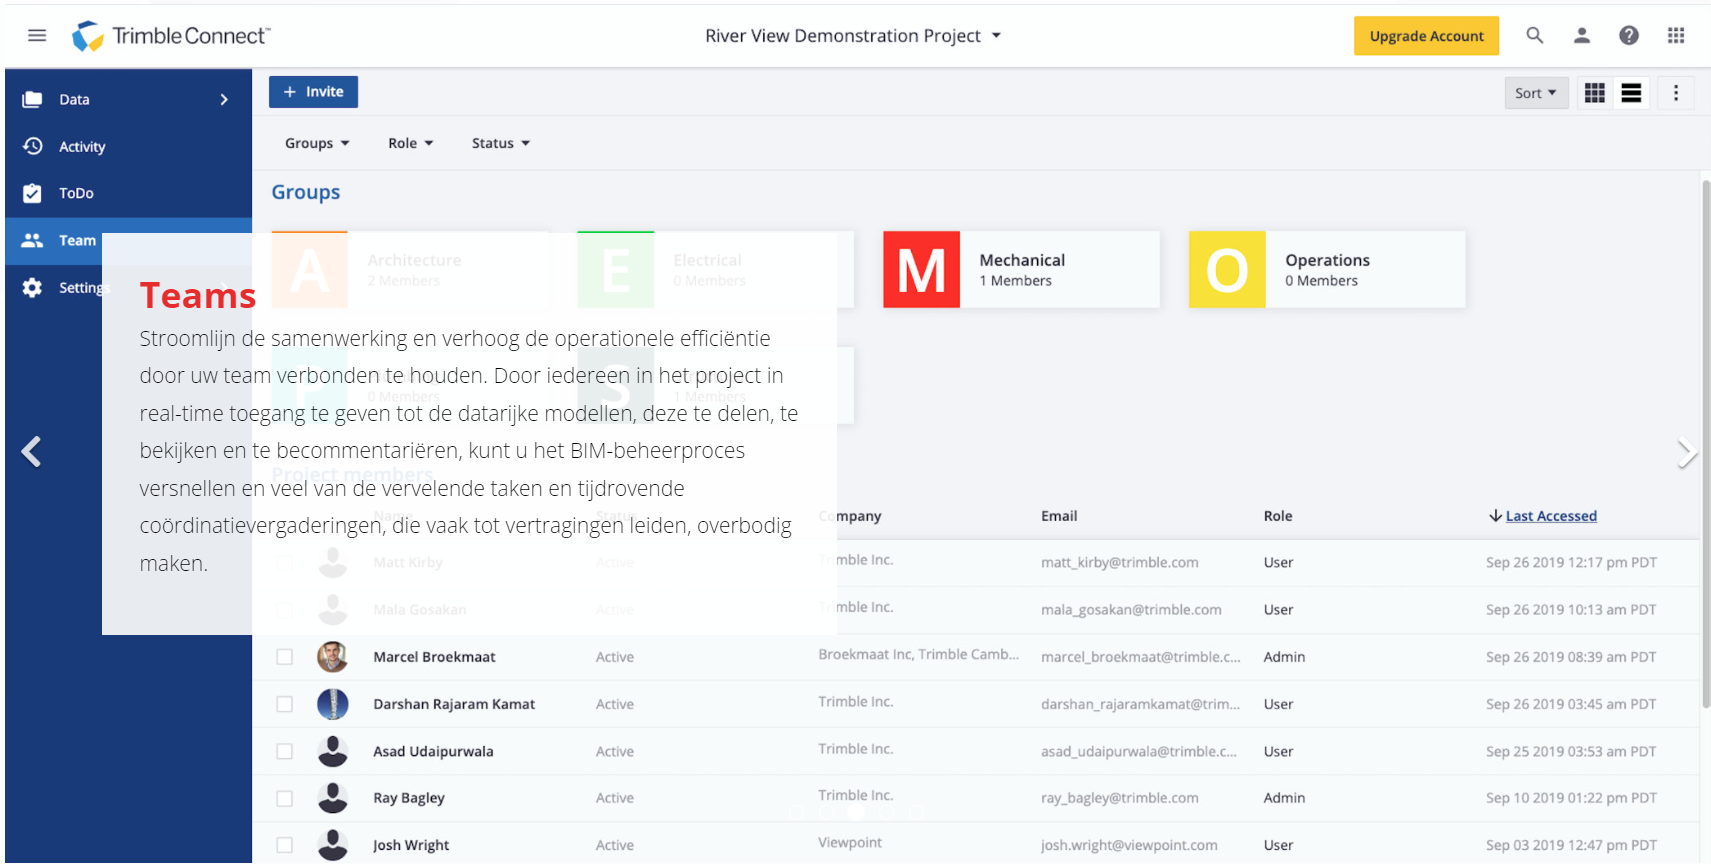Go to previous slide with left arrow
The image size is (1711, 864).
32,452
